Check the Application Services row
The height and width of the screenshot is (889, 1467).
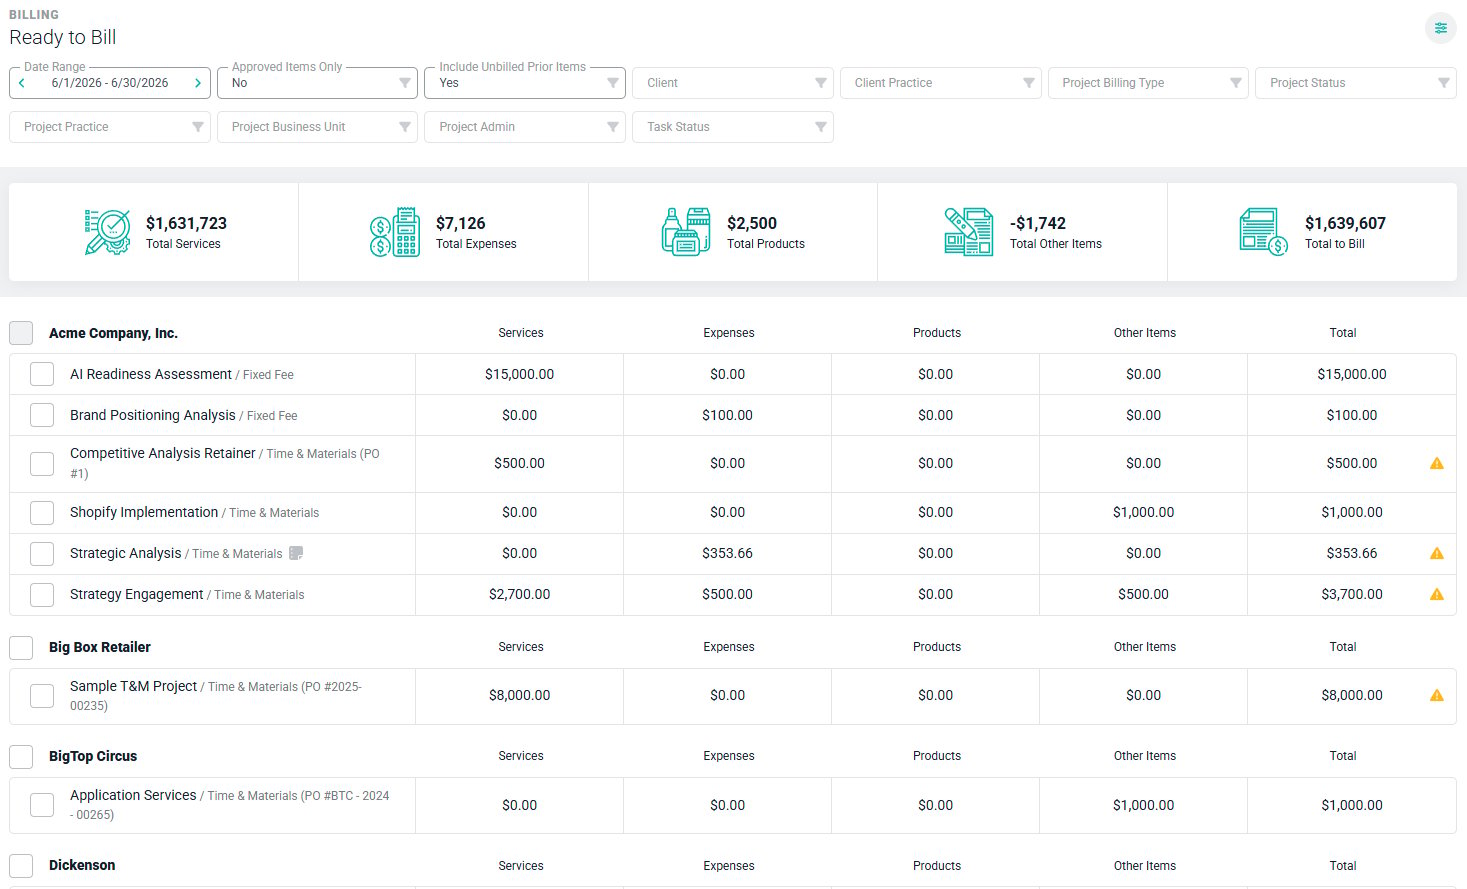point(42,805)
